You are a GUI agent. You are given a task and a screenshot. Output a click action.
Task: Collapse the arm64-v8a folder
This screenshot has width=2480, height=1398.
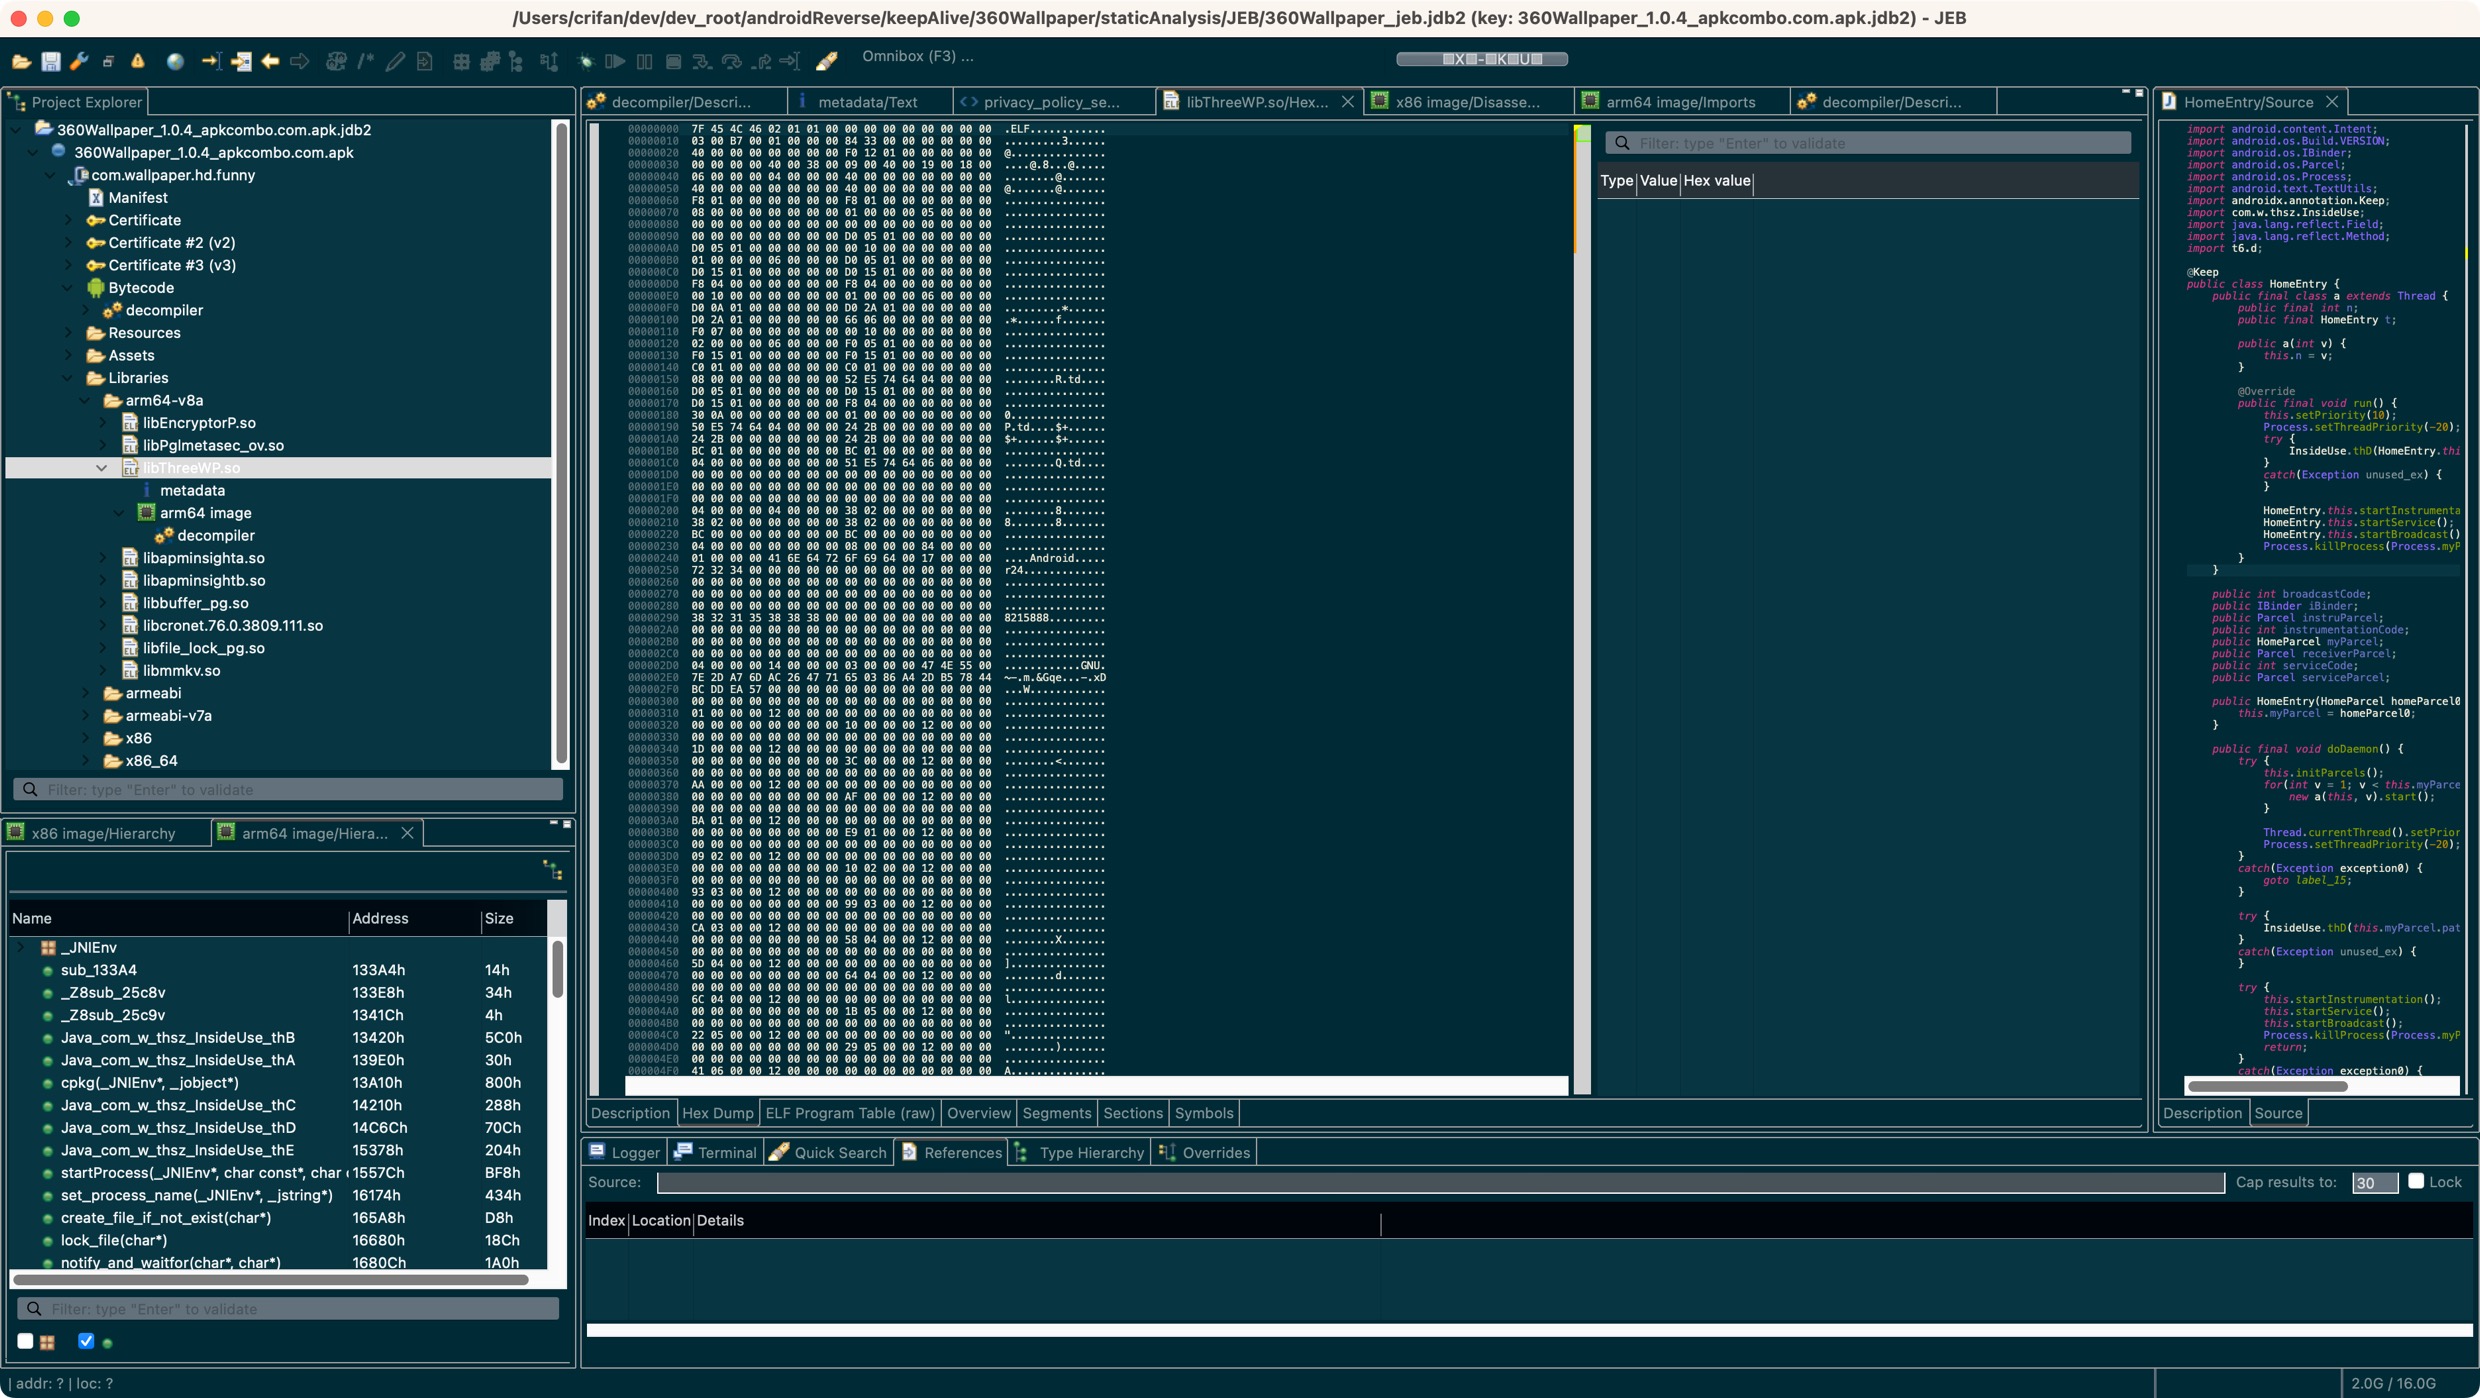click(x=85, y=401)
